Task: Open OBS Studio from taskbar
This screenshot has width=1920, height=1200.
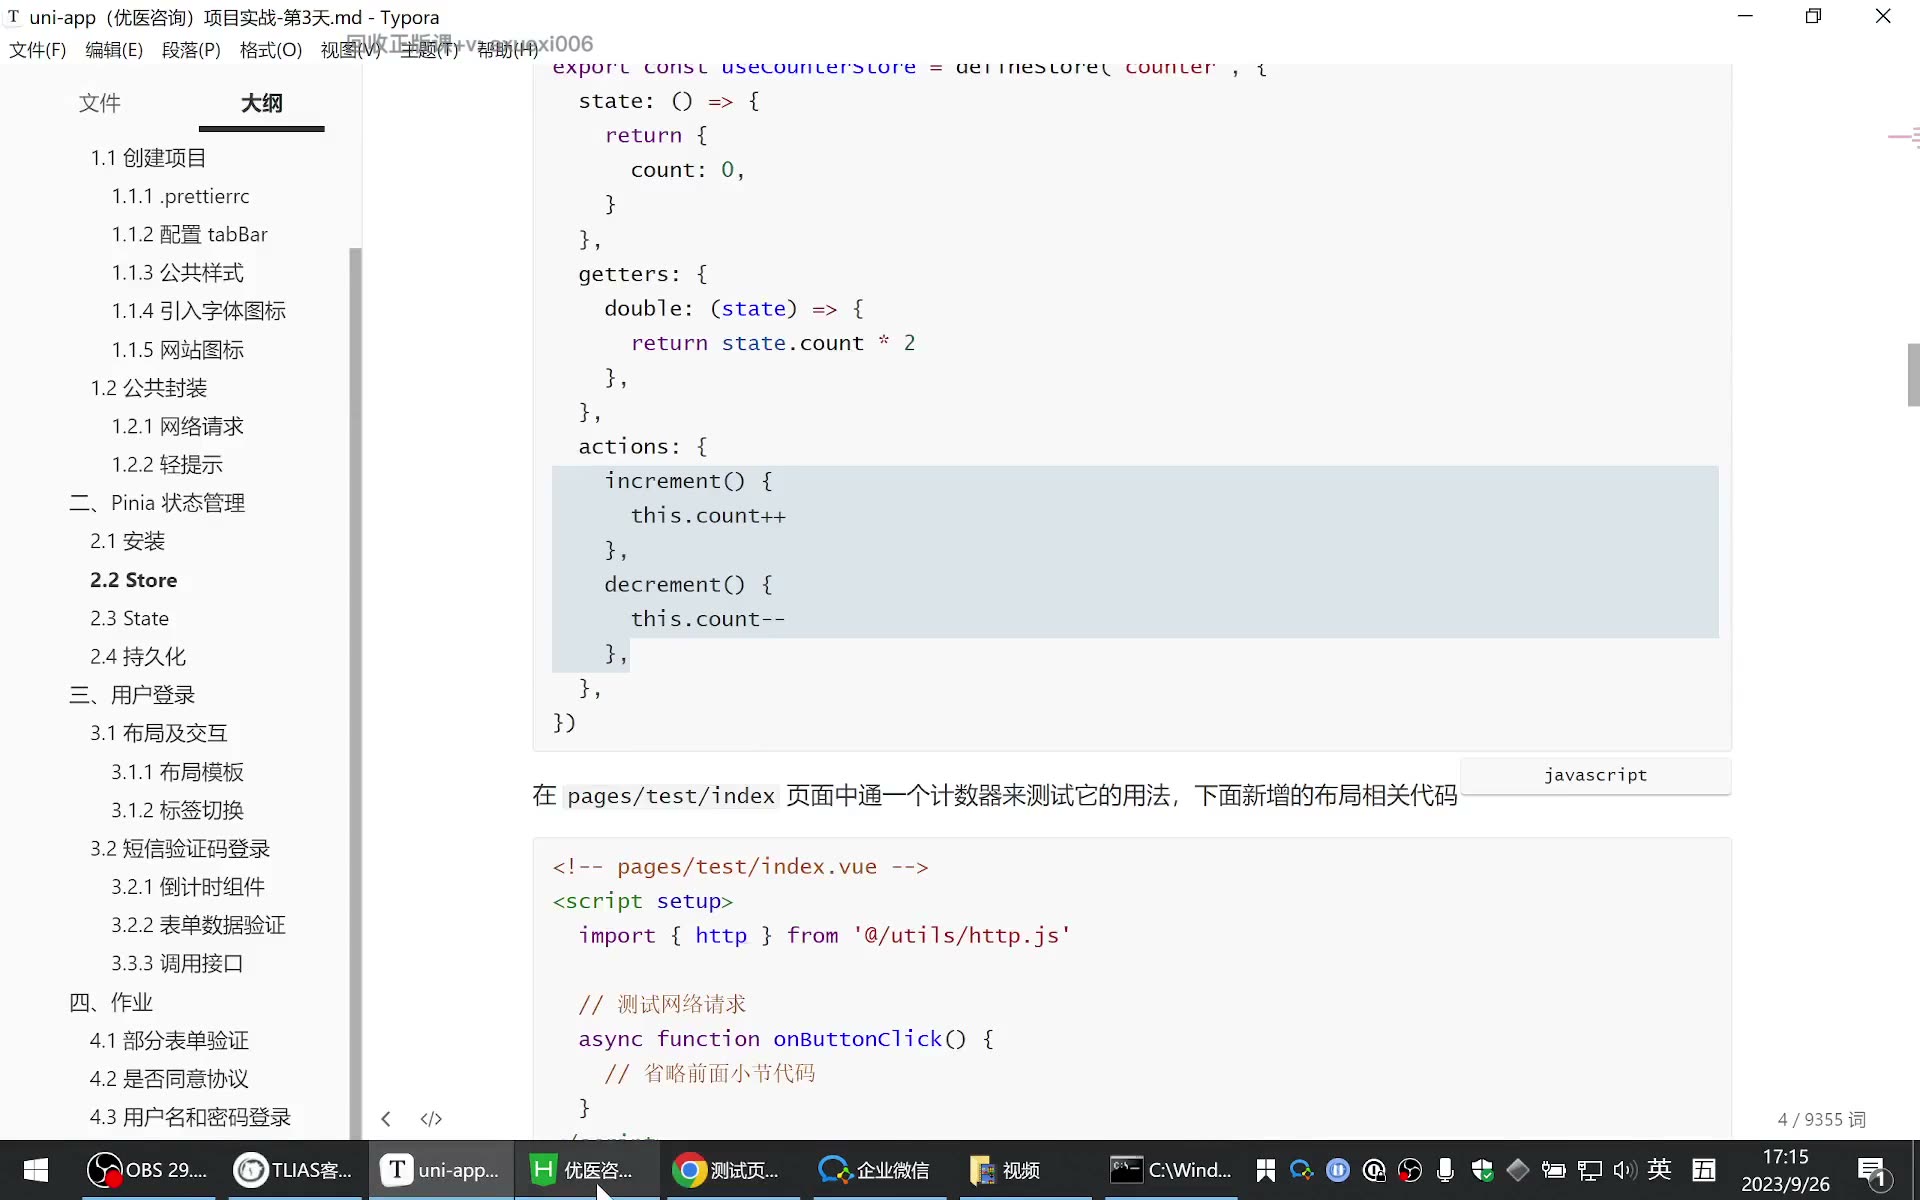Action: tap(147, 1169)
